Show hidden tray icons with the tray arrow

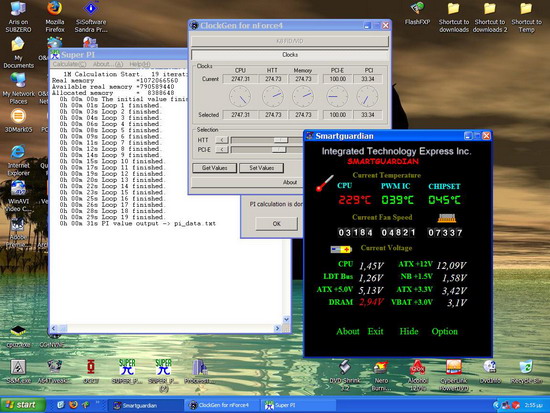coord(496,405)
